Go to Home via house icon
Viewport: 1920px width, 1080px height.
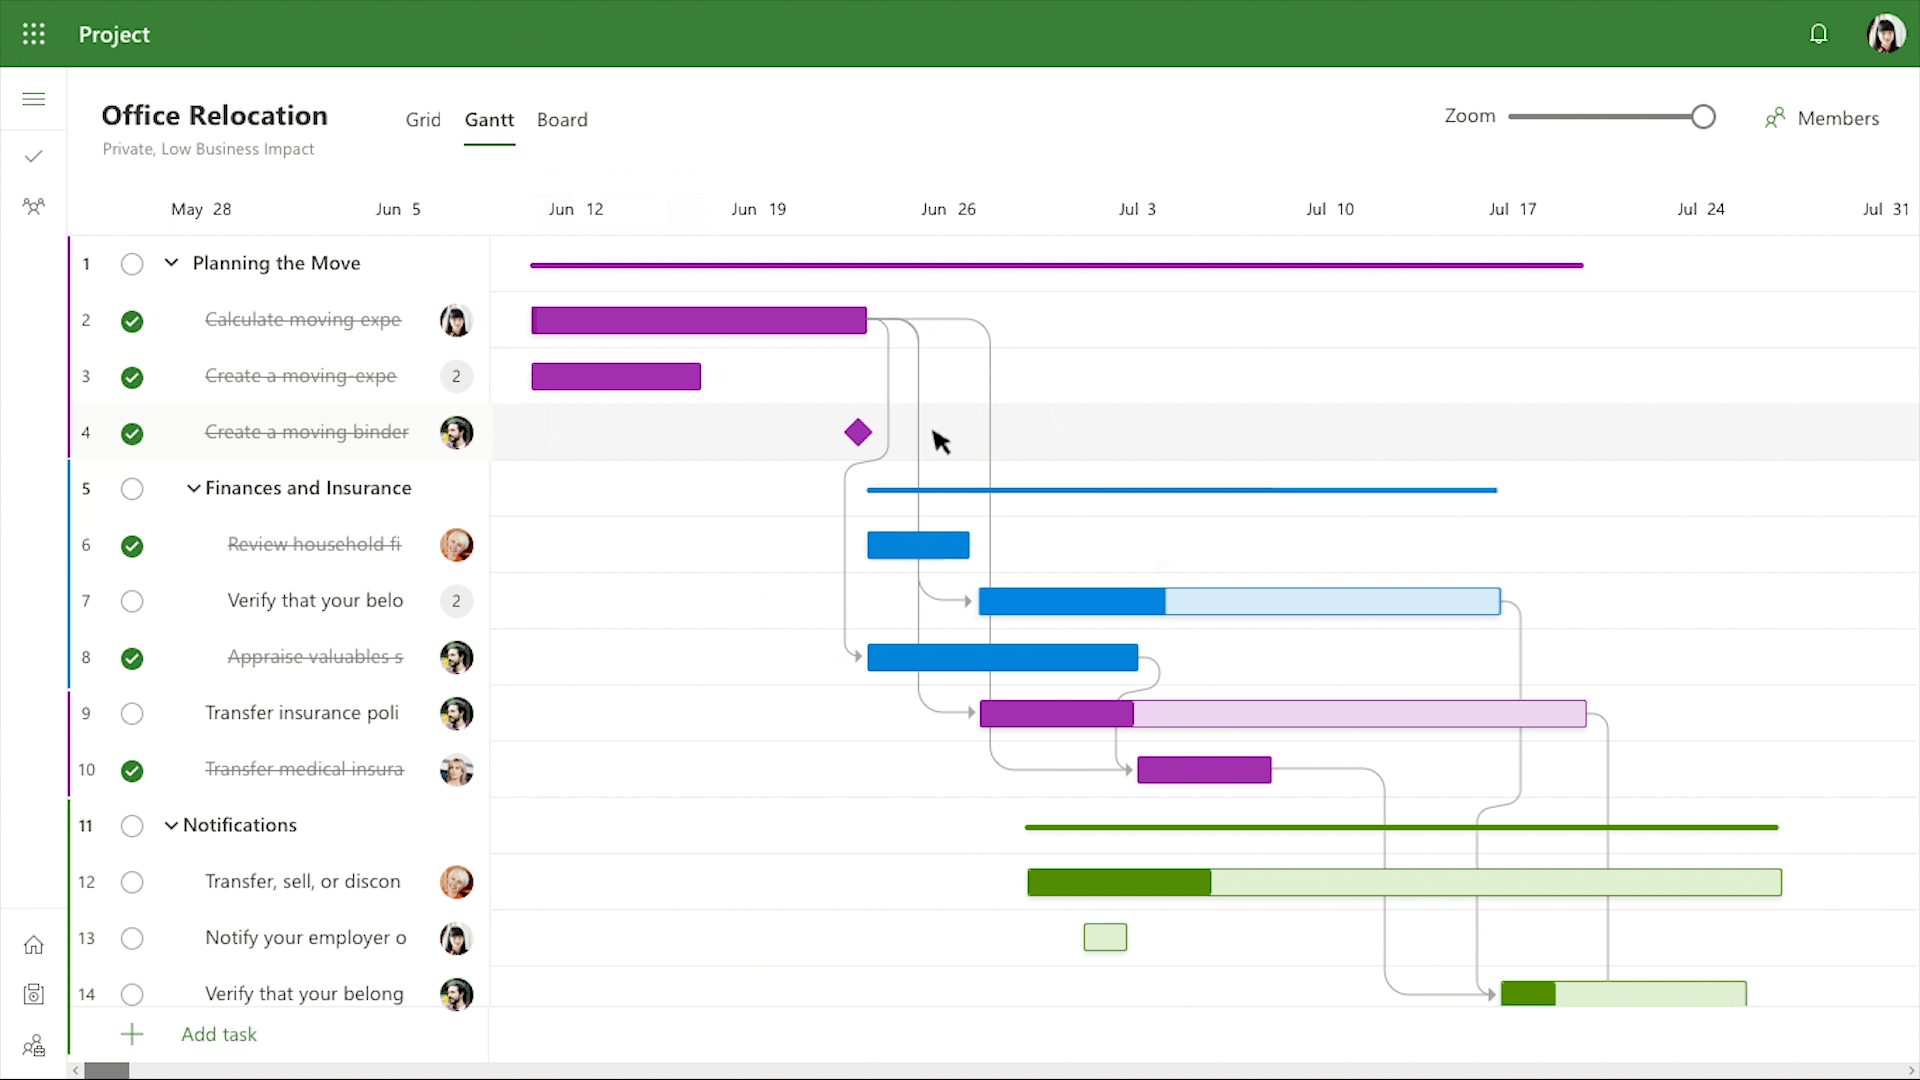(x=34, y=945)
